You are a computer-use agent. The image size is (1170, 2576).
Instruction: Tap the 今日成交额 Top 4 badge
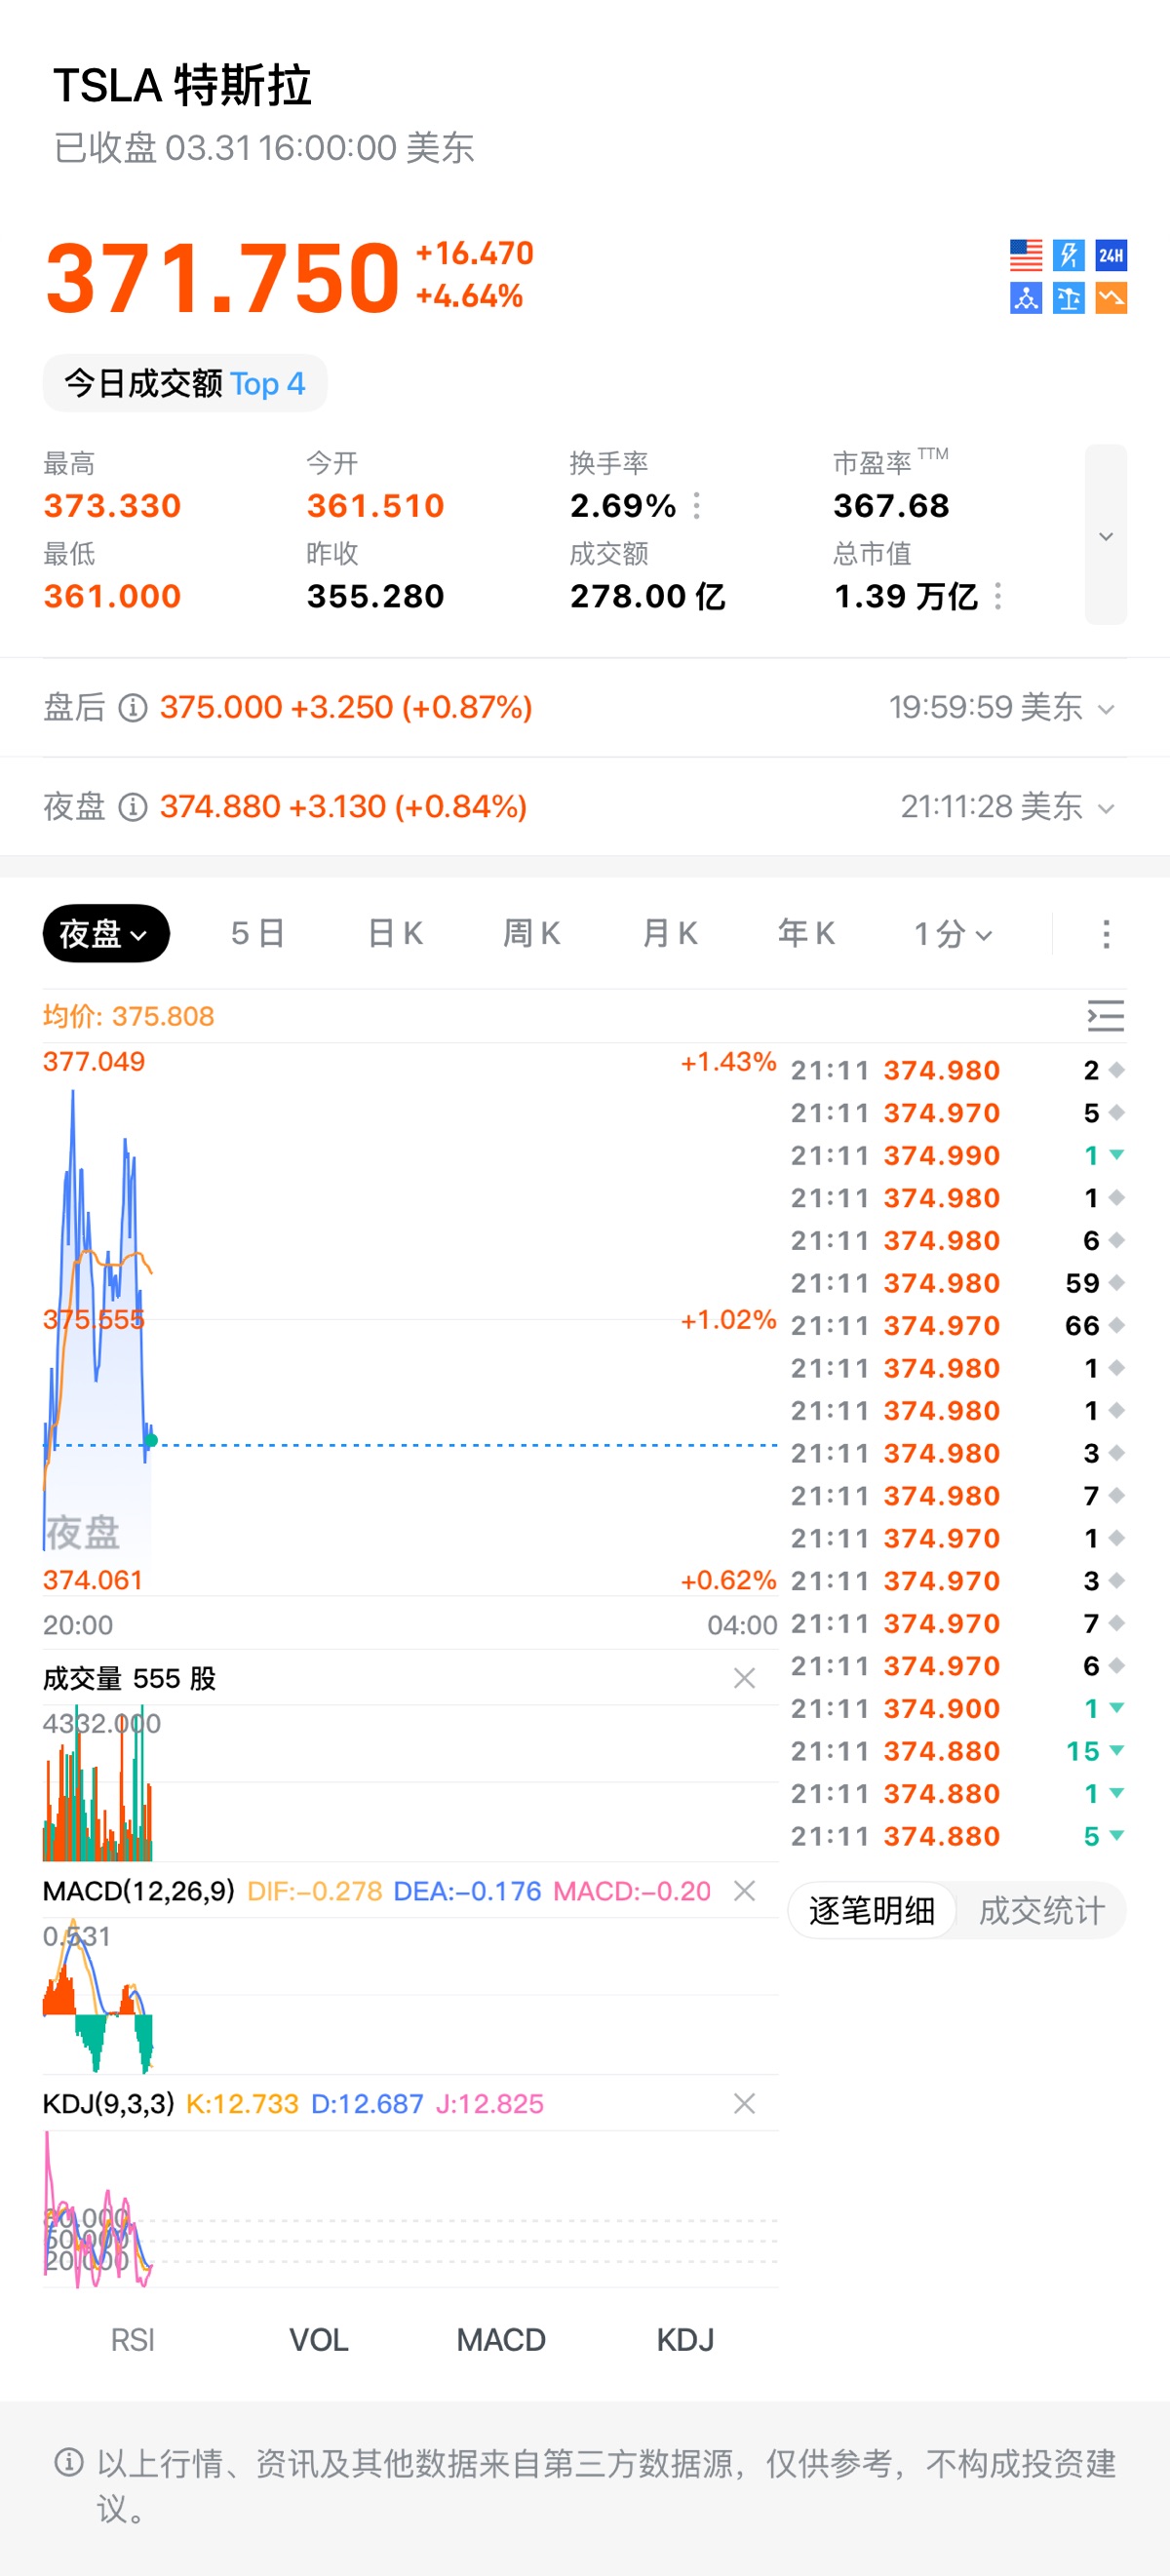click(185, 384)
